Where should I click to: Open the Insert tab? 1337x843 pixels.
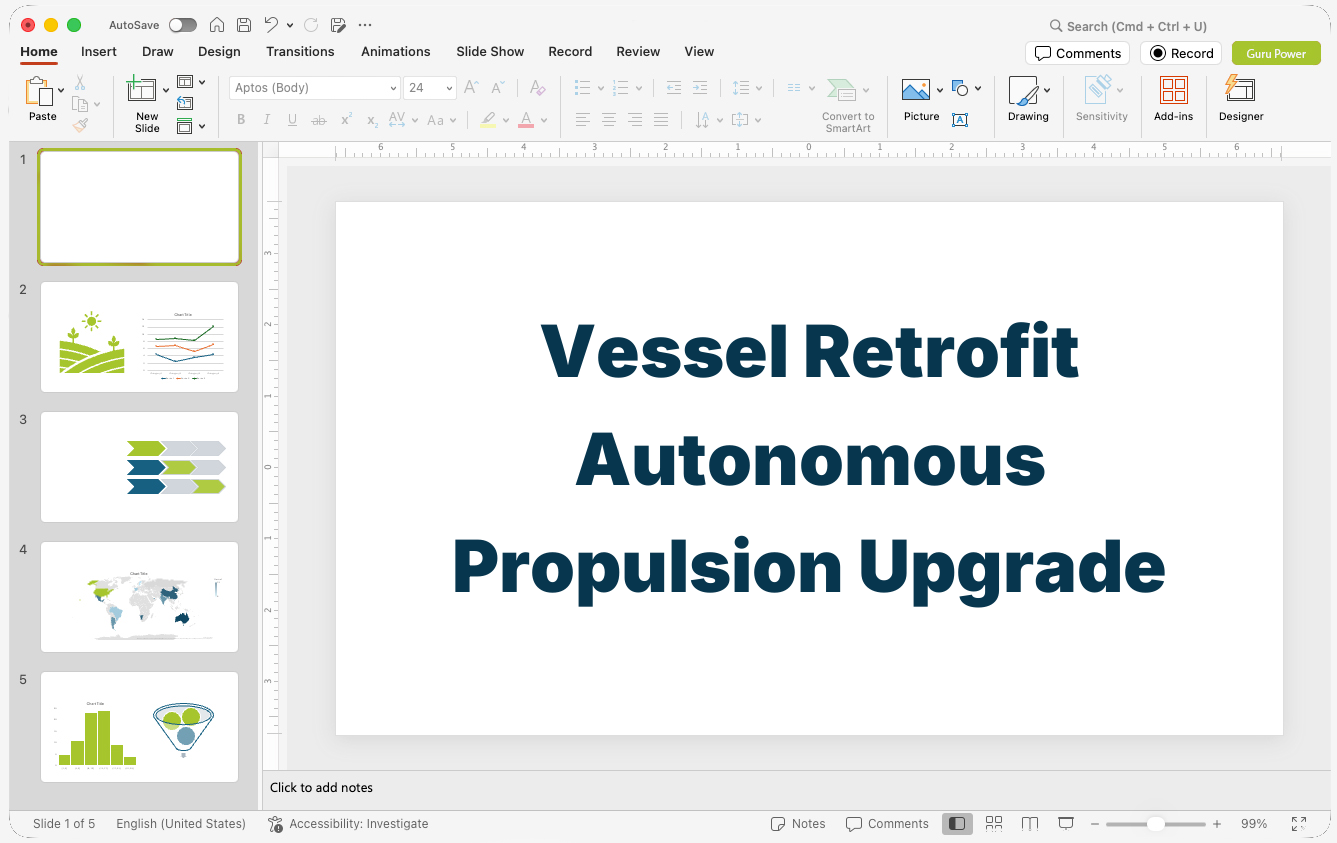(99, 51)
